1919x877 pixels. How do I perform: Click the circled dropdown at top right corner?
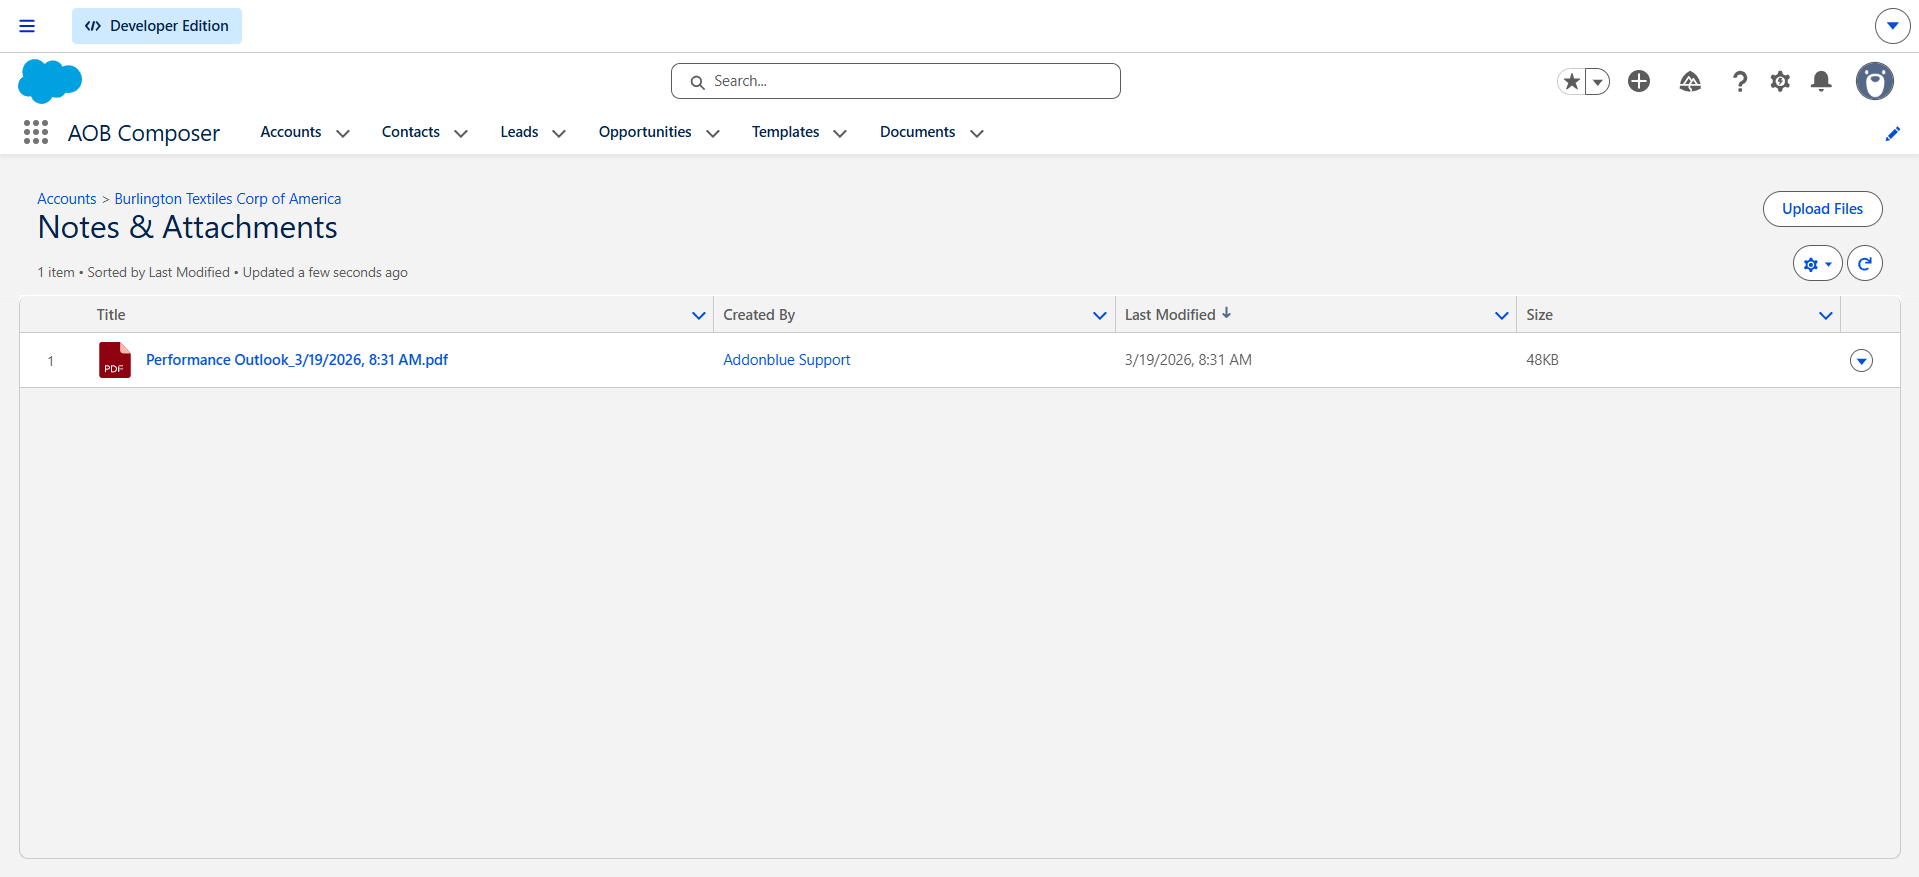[x=1892, y=26]
